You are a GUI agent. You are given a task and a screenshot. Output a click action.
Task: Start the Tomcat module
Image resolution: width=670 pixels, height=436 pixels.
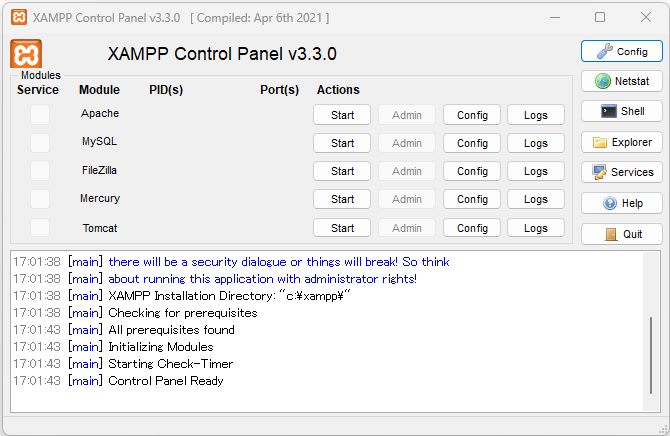coord(342,228)
